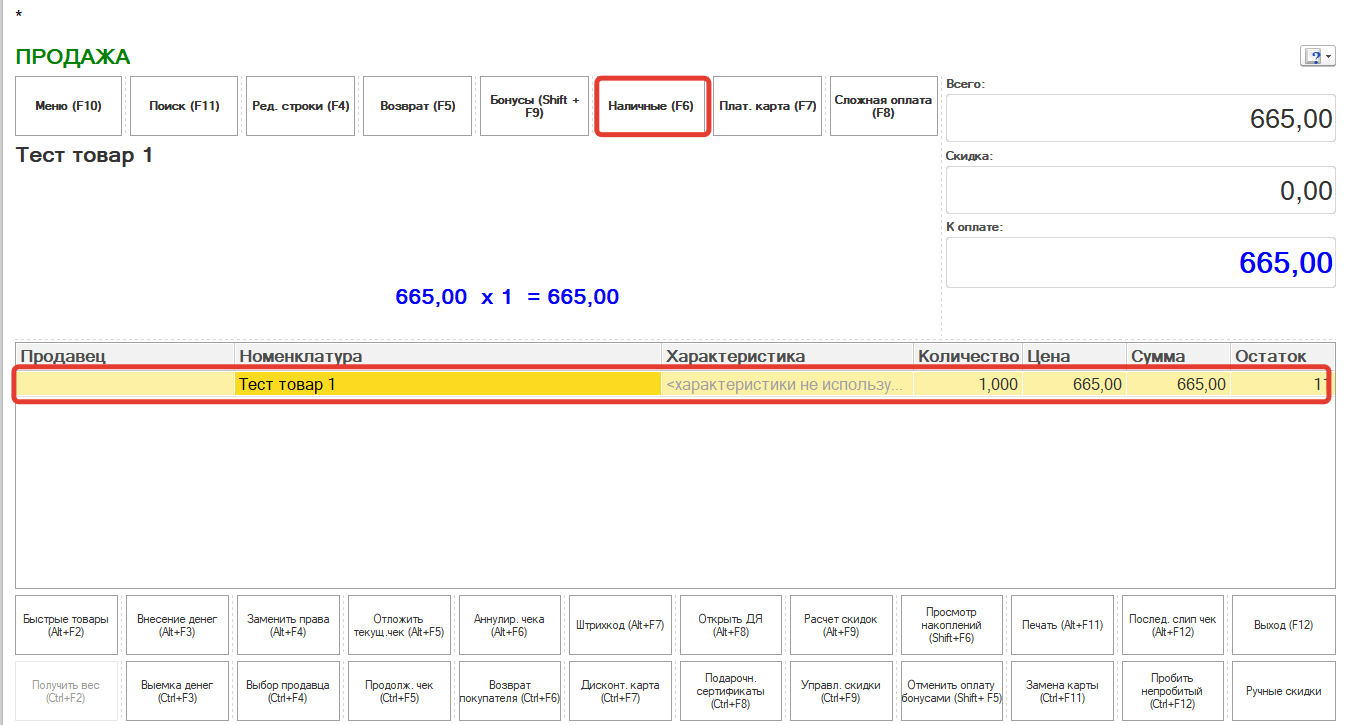The height and width of the screenshot is (725, 1347).
Task: Select Выбор продавца (Ctrl+F4)
Action: click(288, 691)
